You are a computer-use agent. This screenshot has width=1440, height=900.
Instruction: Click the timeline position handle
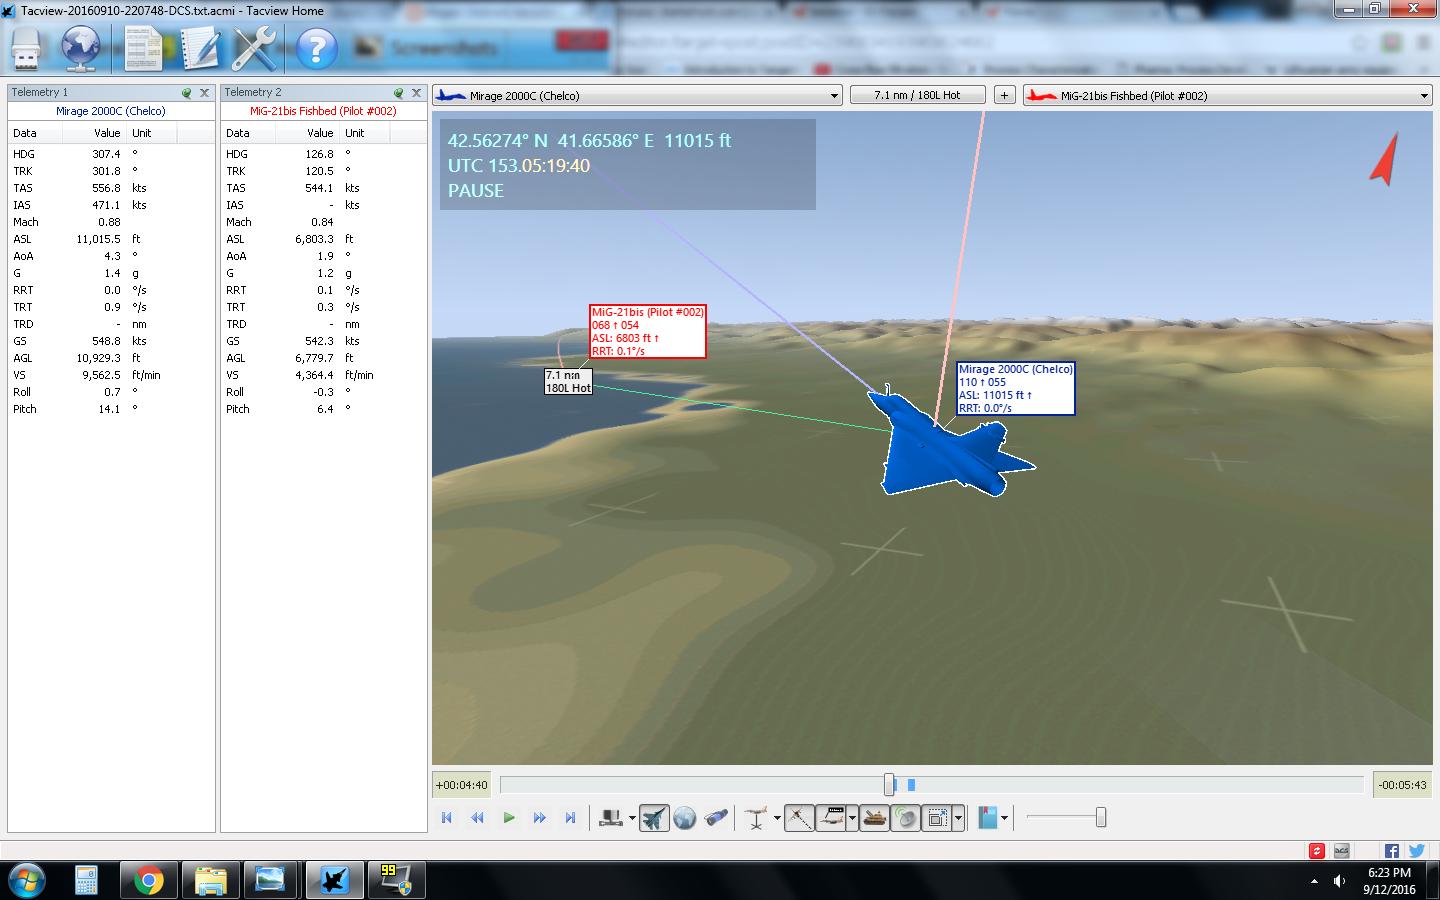(x=889, y=785)
